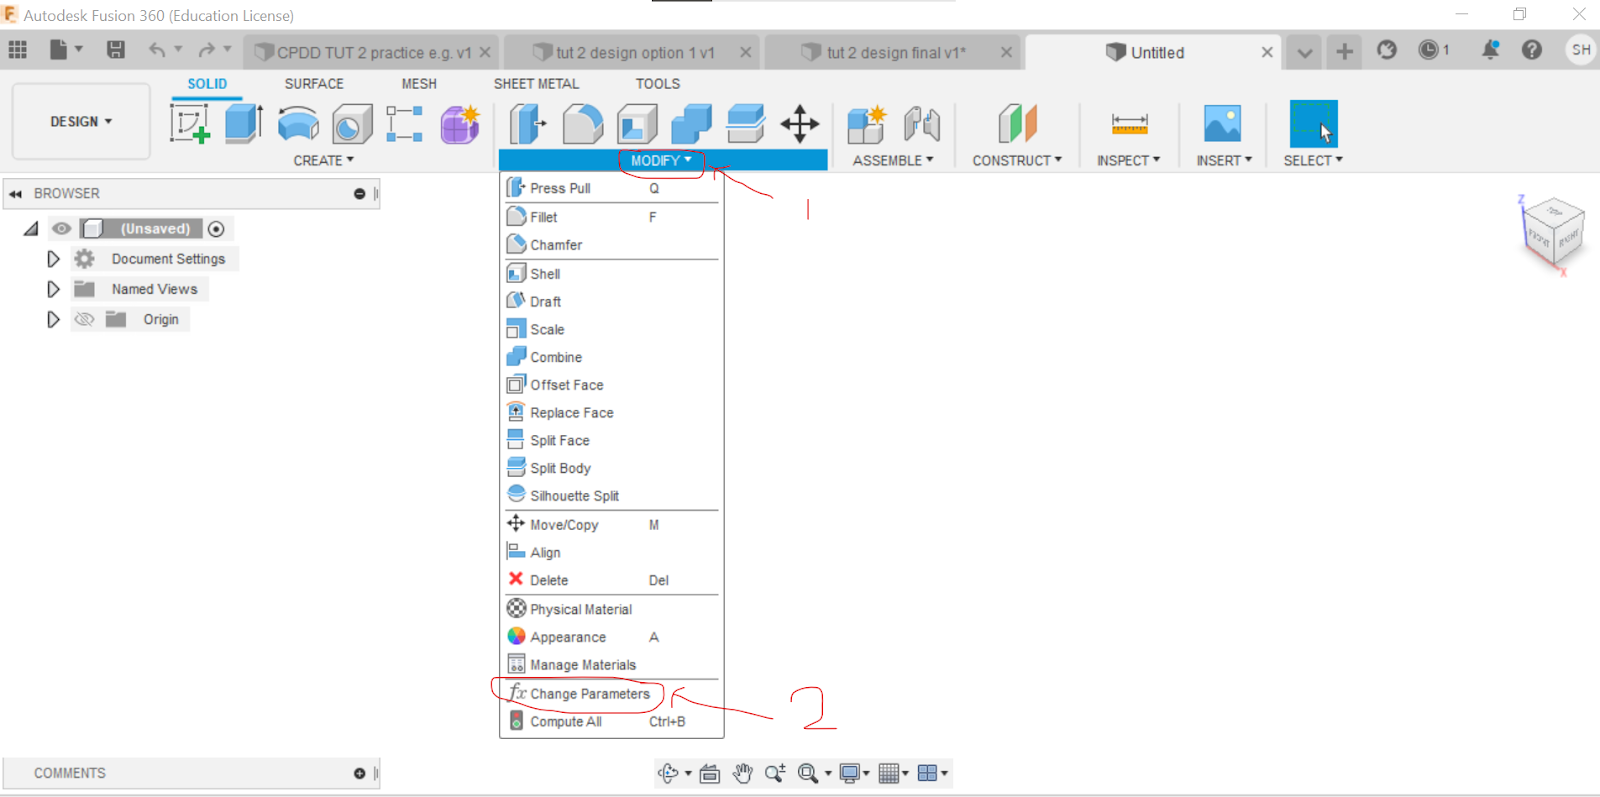Click the Joint icon

coord(922,124)
